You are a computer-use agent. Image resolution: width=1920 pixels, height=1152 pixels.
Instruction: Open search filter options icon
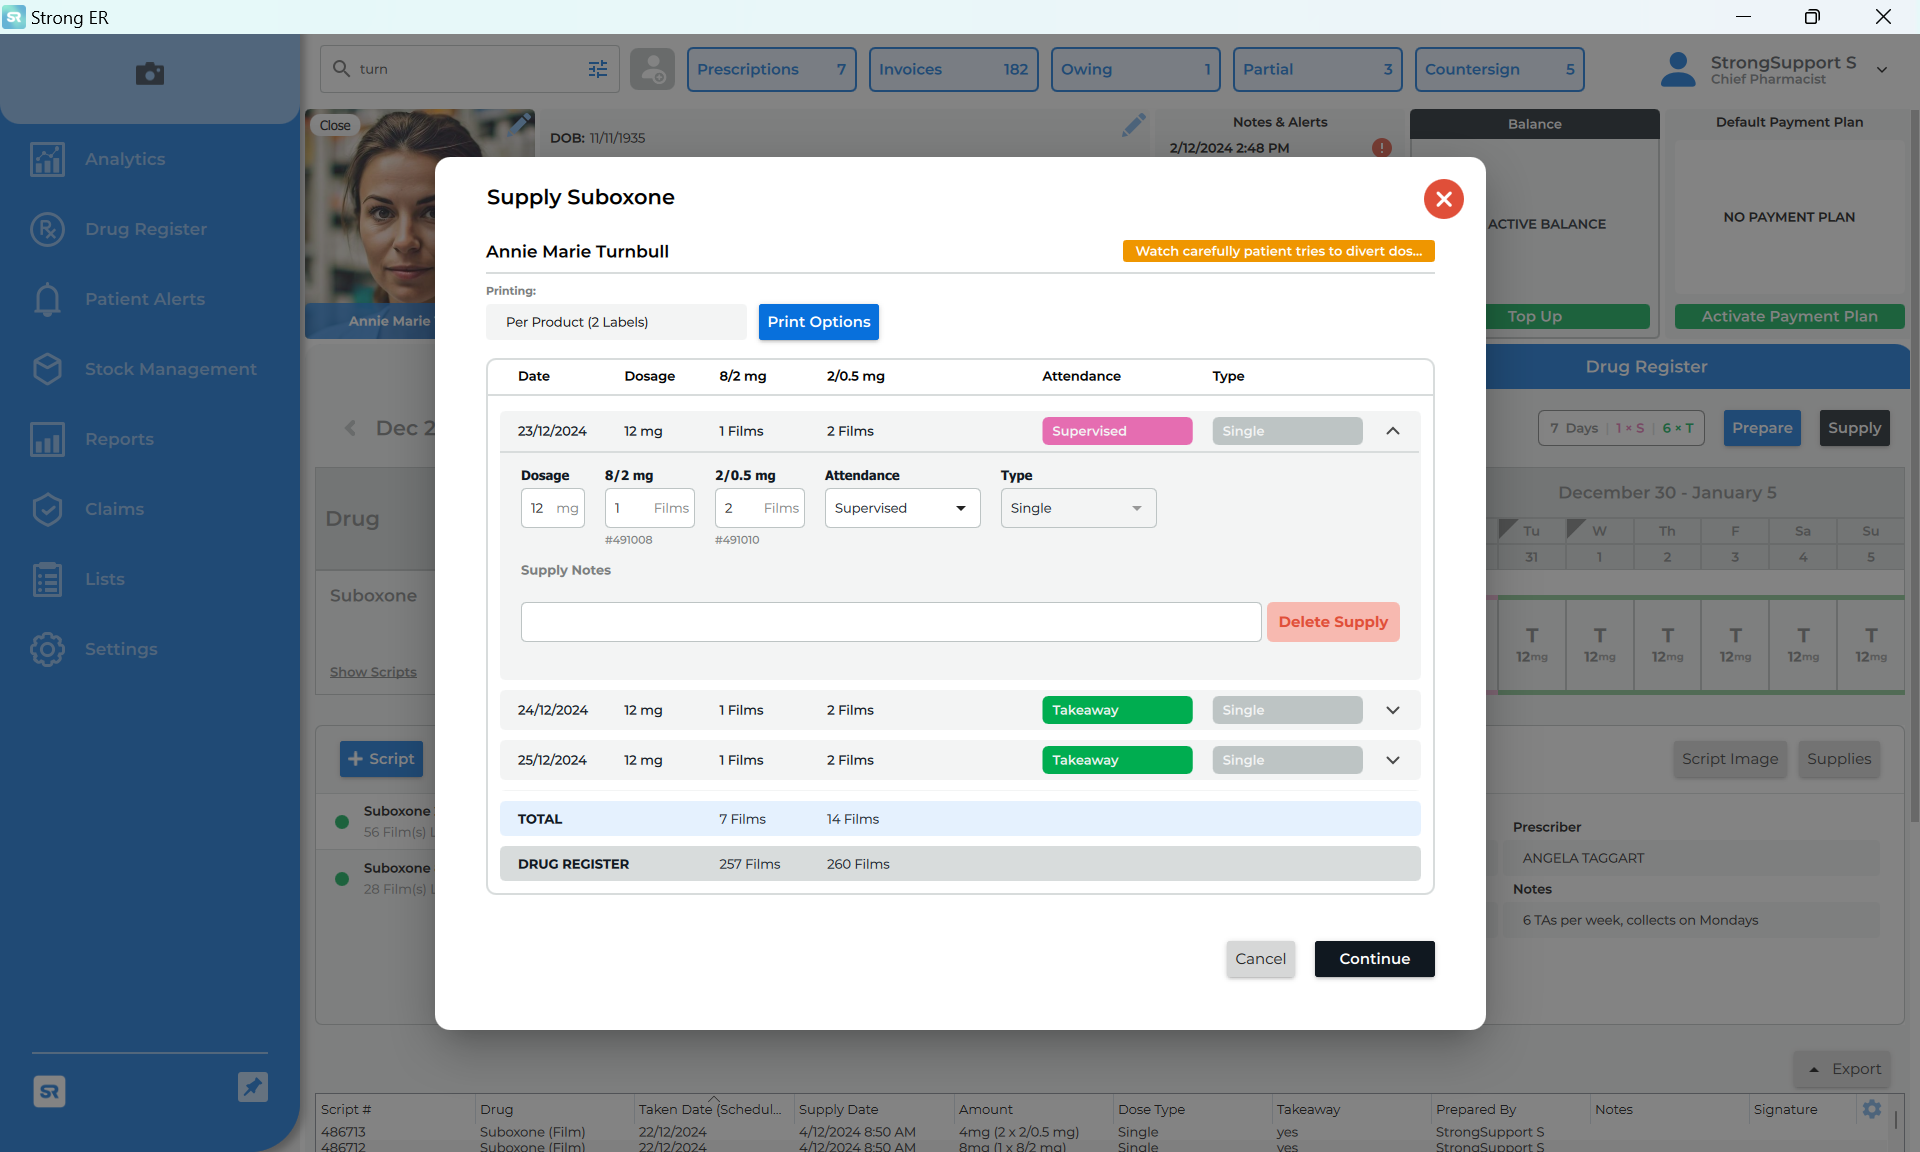[598, 69]
